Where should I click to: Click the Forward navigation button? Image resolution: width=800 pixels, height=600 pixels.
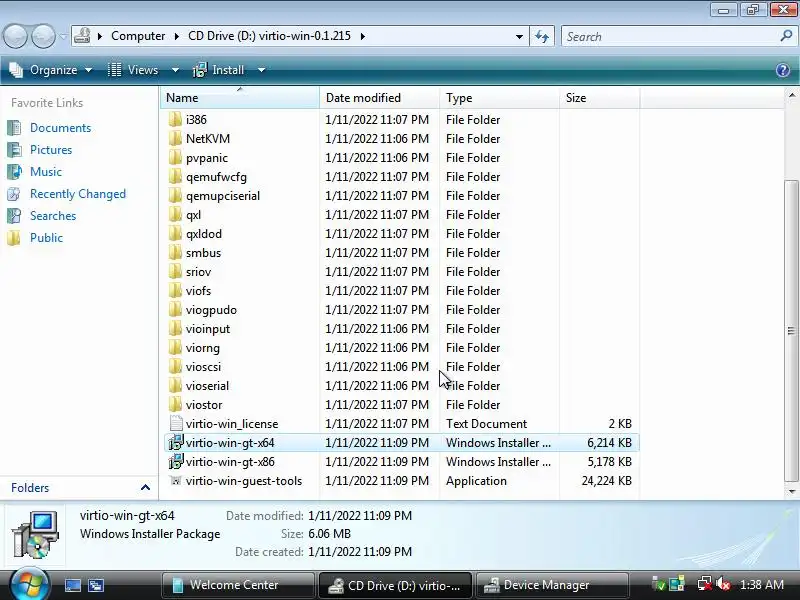point(43,36)
